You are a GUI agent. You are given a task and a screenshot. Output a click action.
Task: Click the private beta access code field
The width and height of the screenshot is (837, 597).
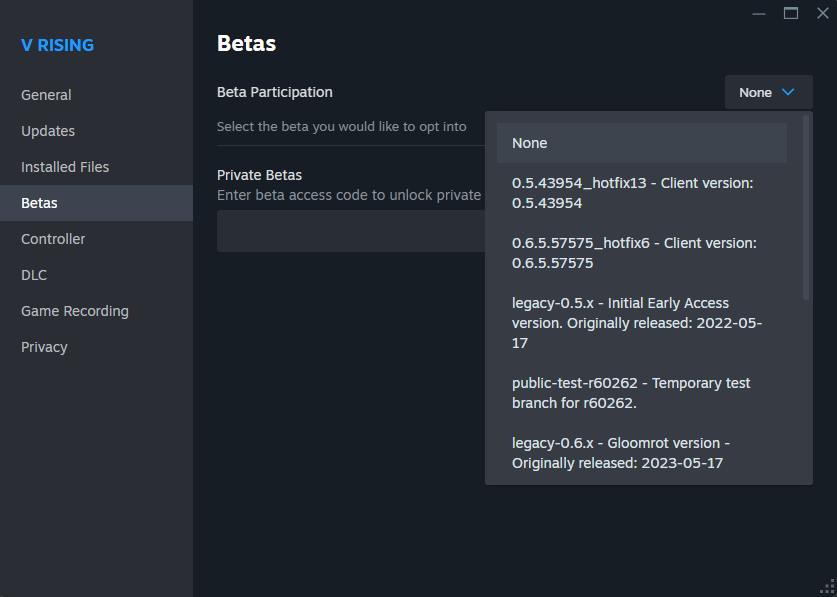point(350,231)
